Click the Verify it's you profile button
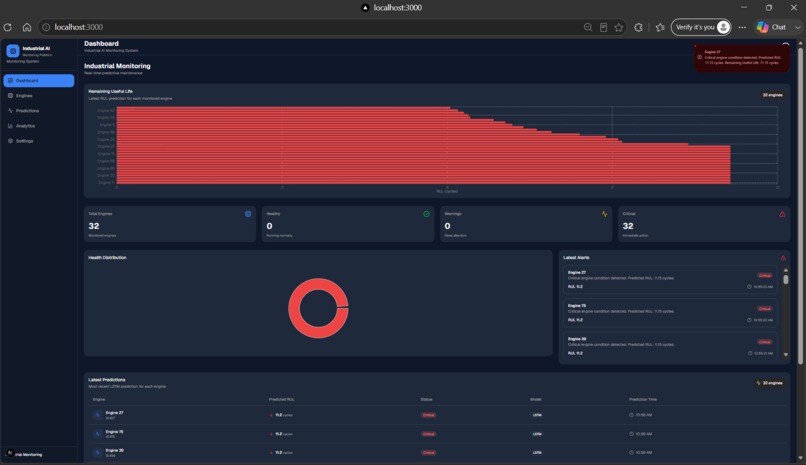This screenshot has width=806, height=465. point(701,27)
